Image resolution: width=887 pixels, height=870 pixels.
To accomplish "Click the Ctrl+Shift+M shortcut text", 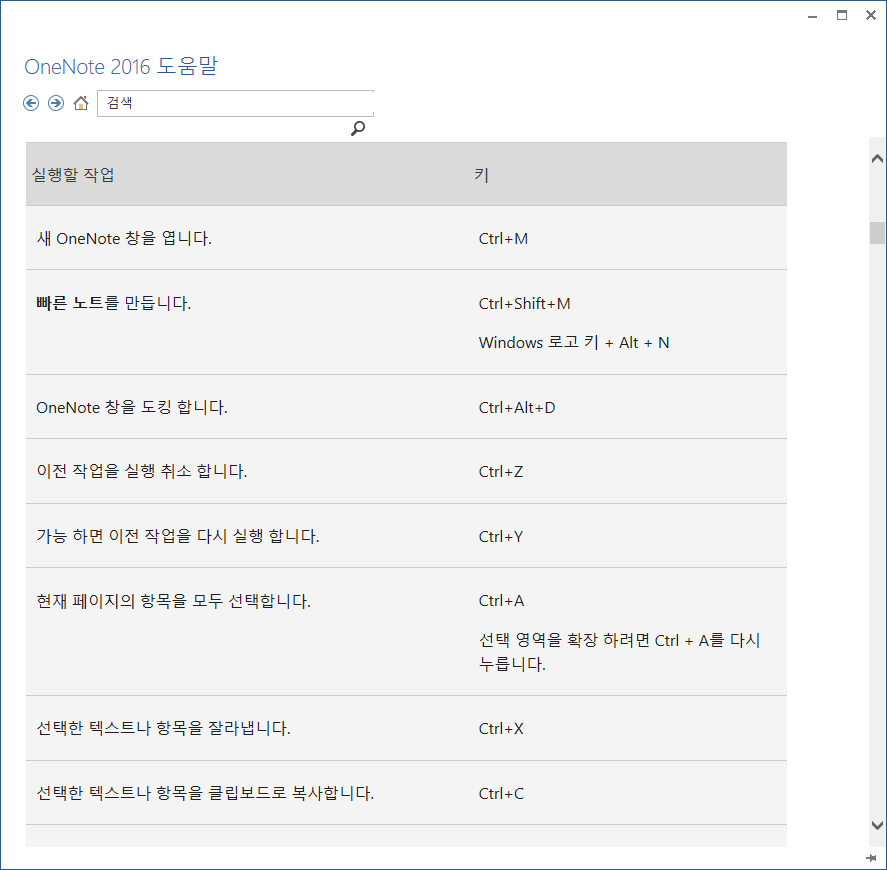I will point(524,304).
